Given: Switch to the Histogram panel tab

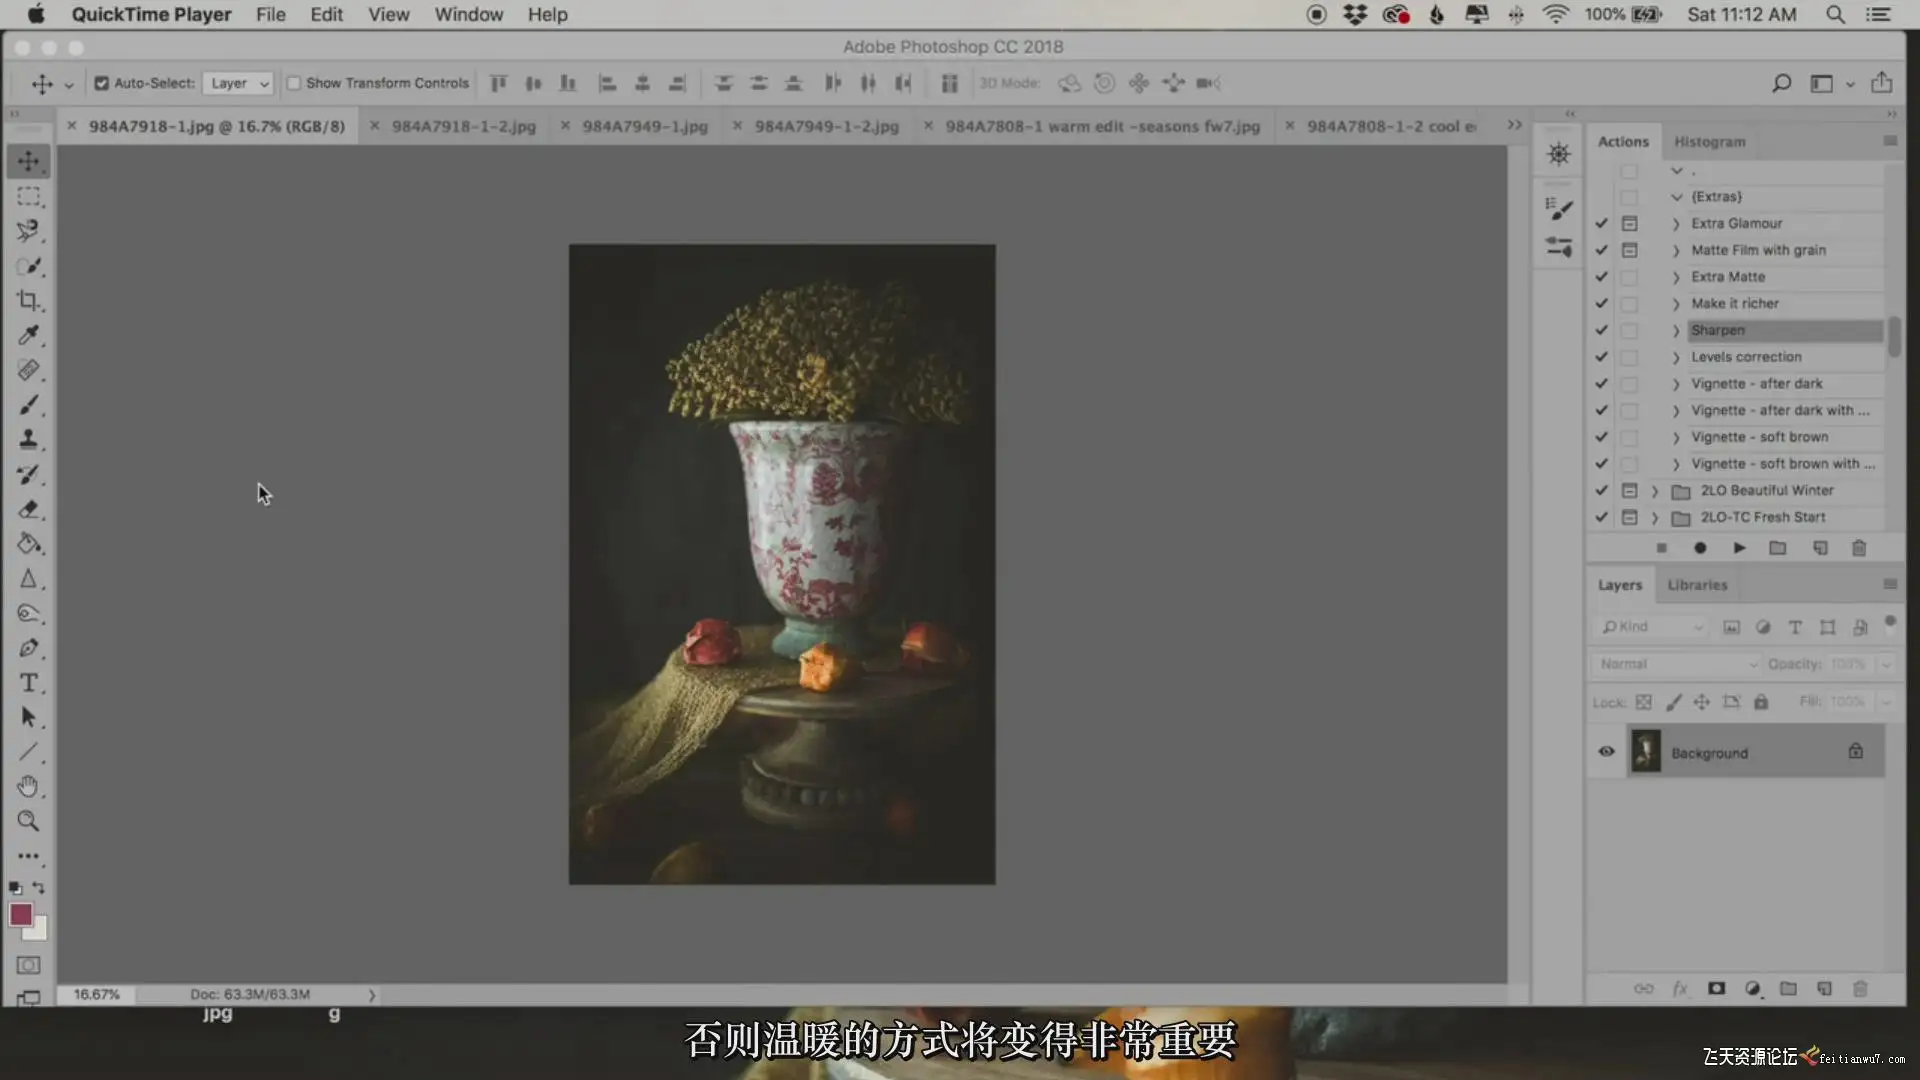Looking at the screenshot, I should (x=1709, y=142).
